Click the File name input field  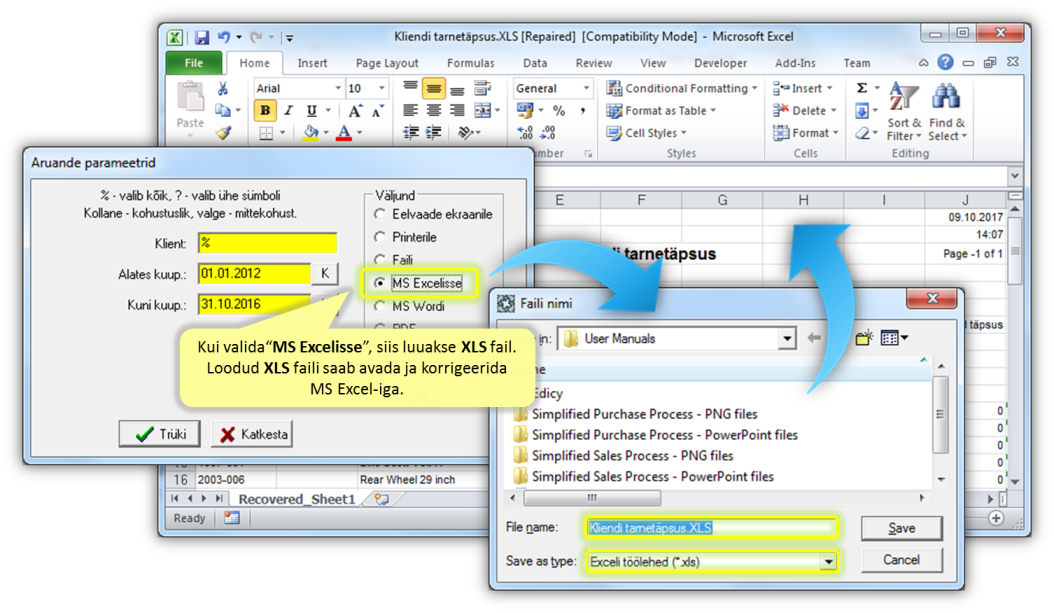tap(711, 528)
